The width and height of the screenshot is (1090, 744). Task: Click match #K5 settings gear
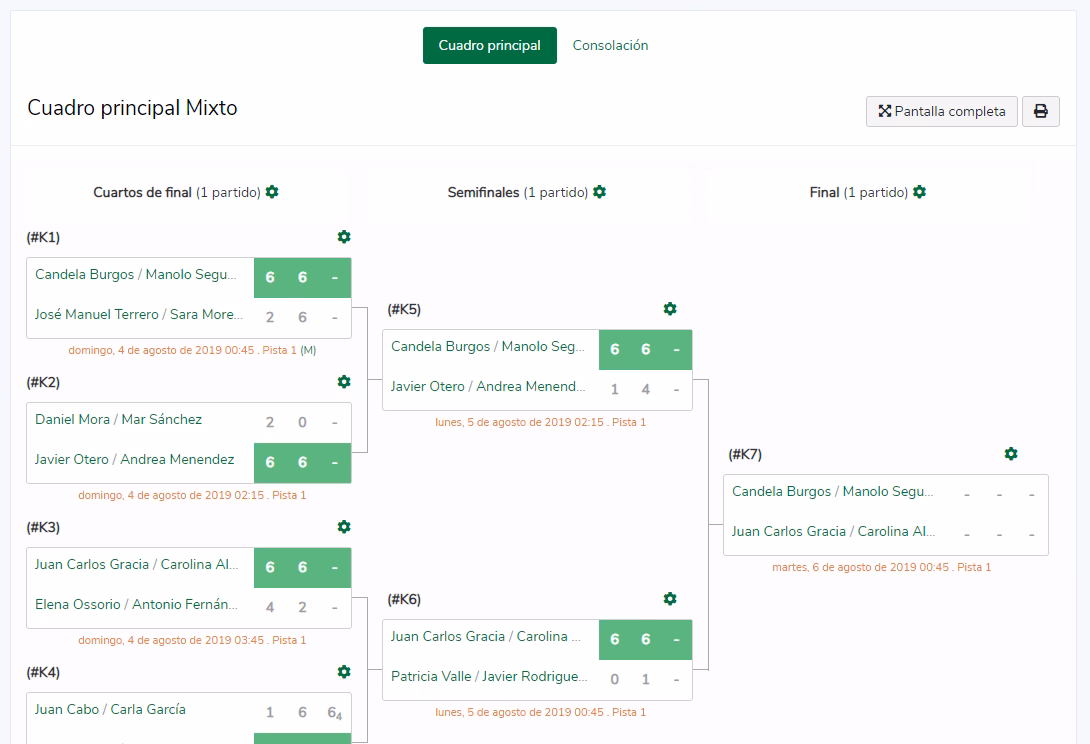tap(670, 309)
